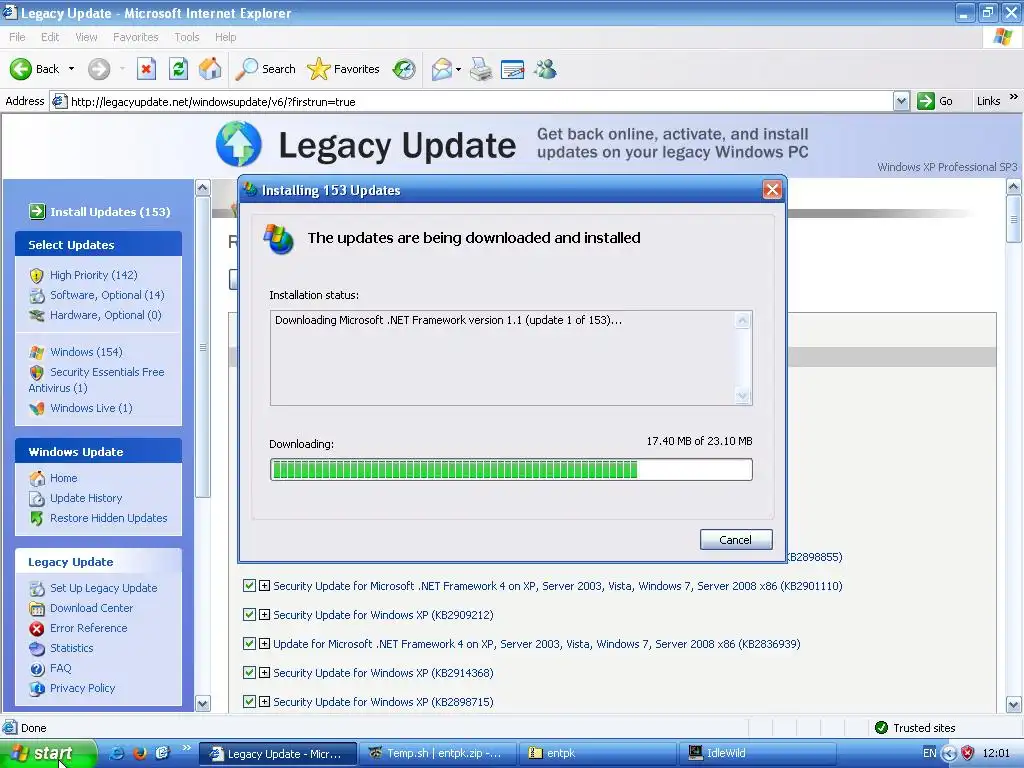Open the Privacy Policy link
The image size is (1024, 768).
tap(82, 688)
